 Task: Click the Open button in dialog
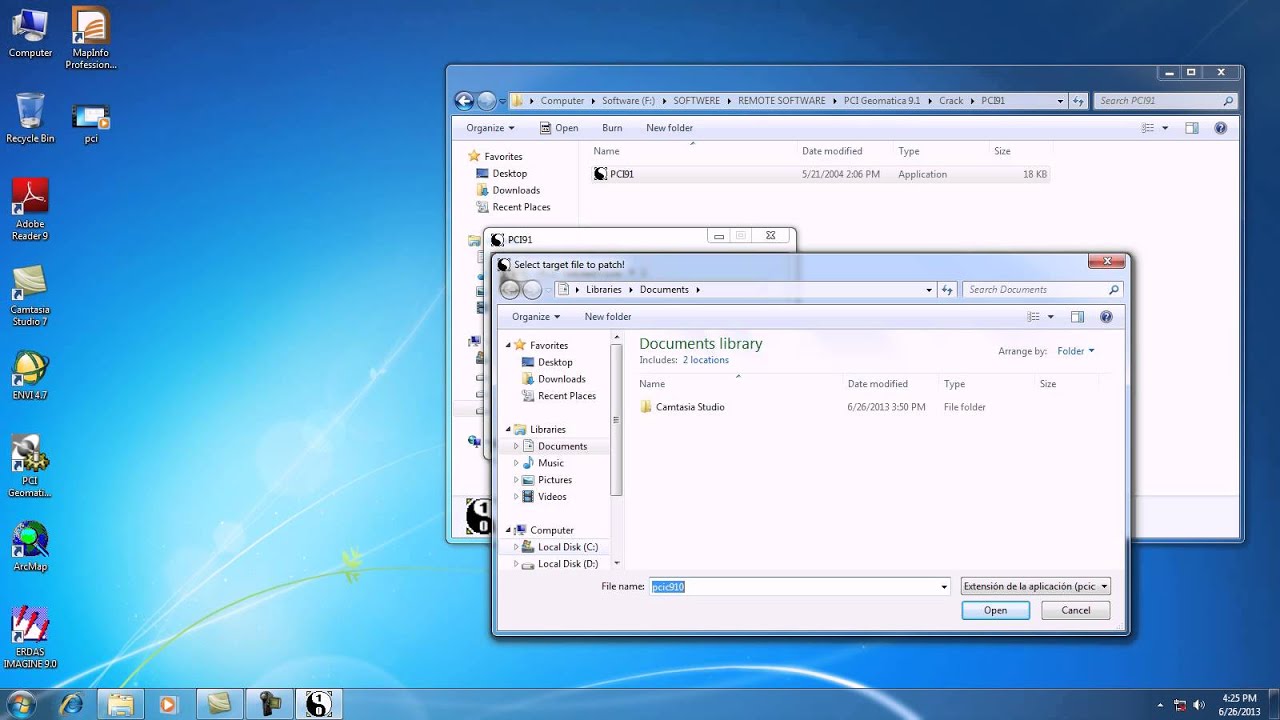point(995,610)
